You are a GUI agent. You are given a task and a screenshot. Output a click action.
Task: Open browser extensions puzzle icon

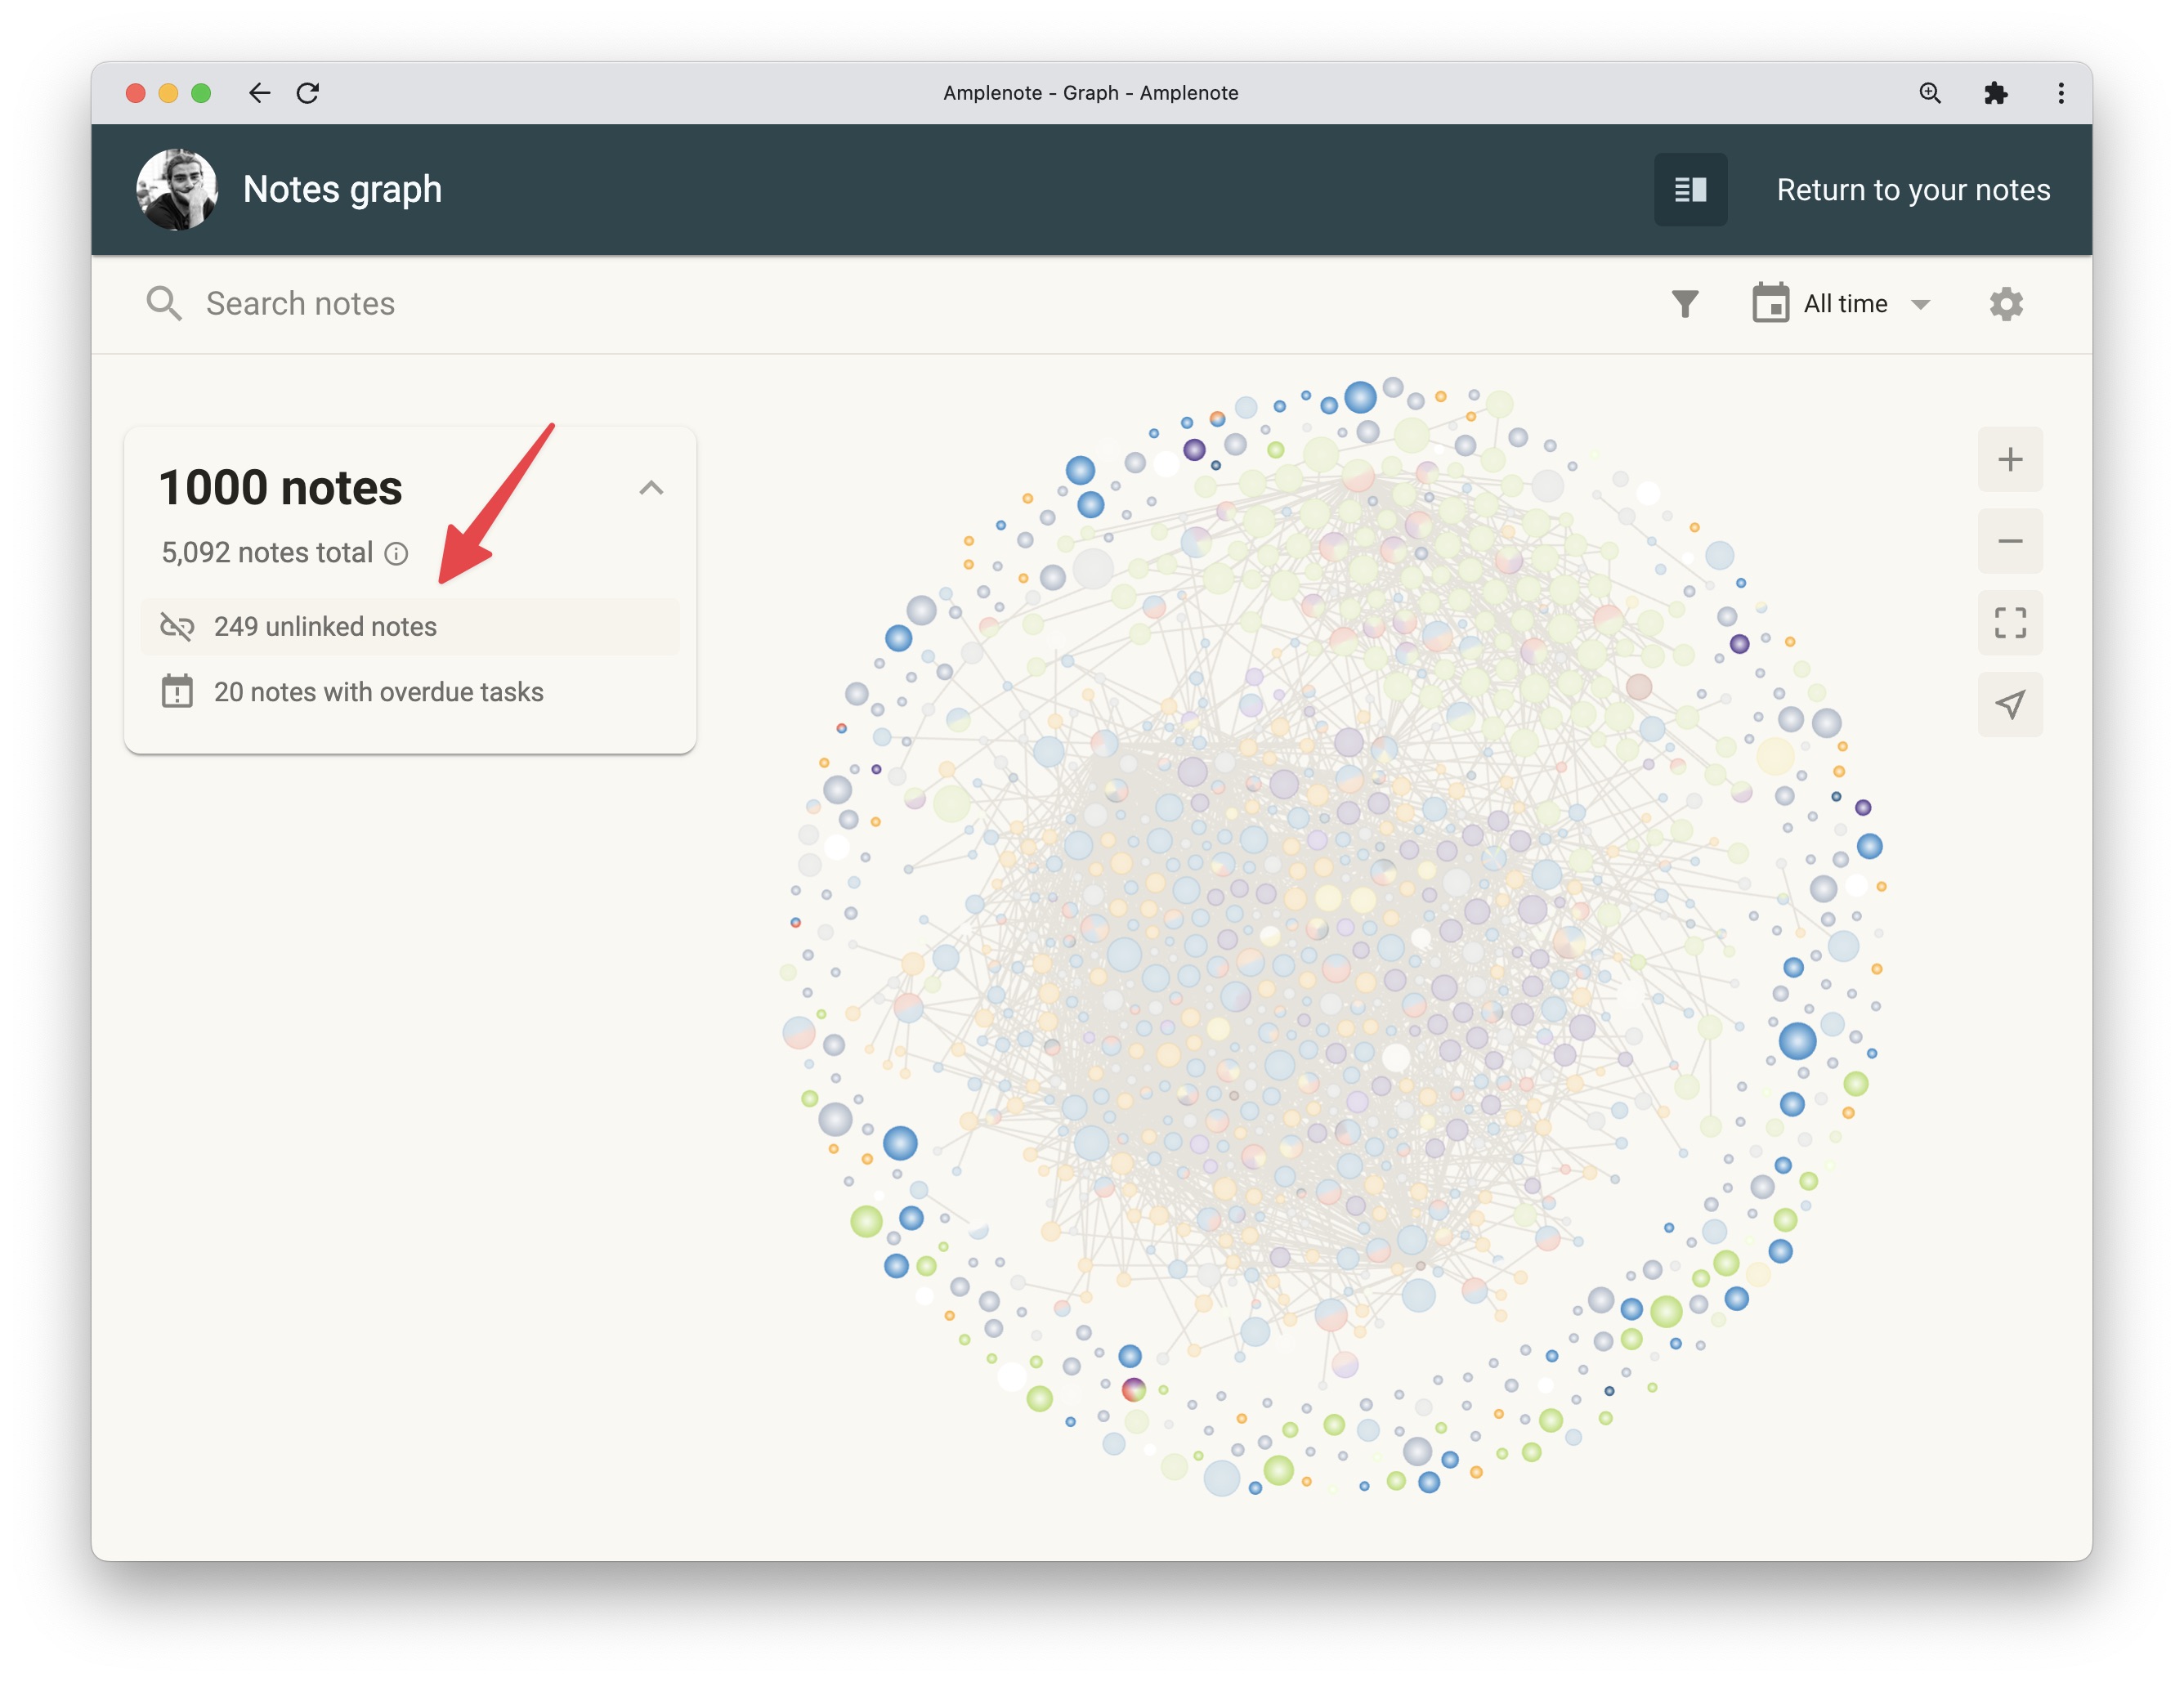pos(1995,93)
